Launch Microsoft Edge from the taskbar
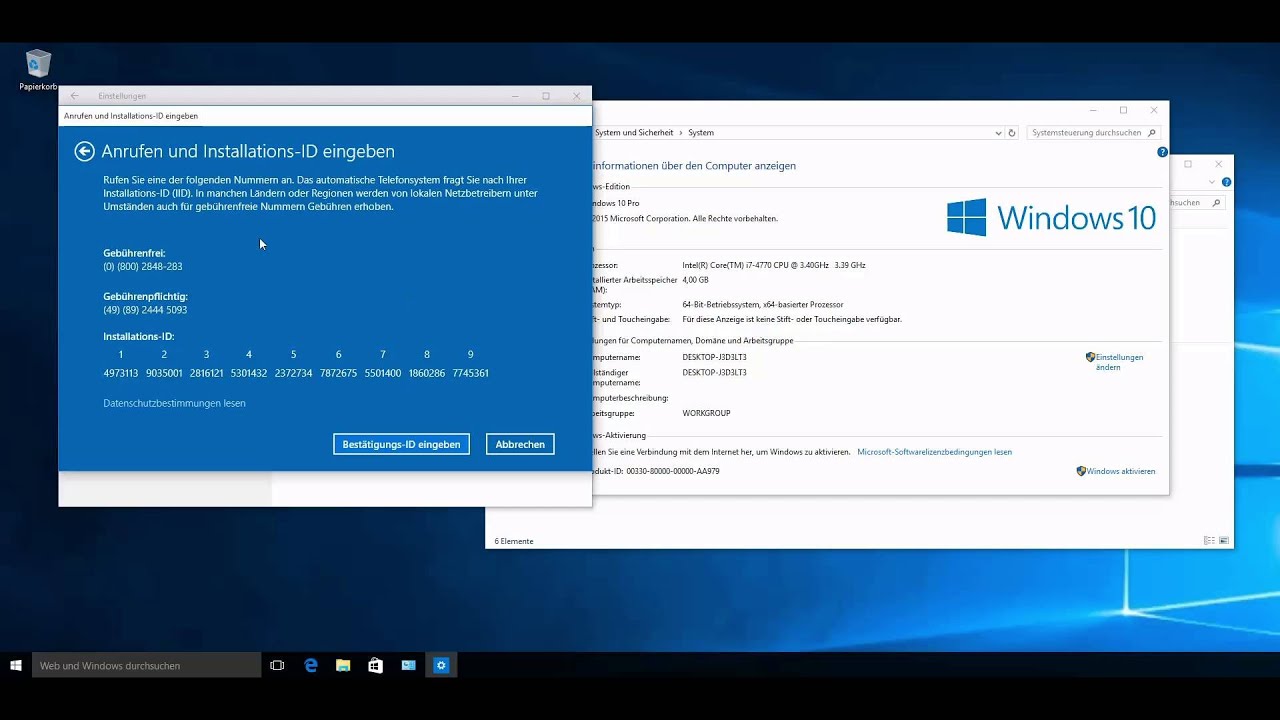The height and width of the screenshot is (720, 1280). pyautogui.click(x=310, y=665)
